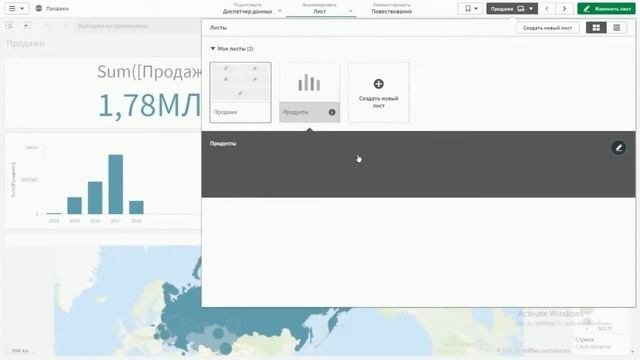Image resolution: width=640 pixels, height=360 pixels.
Task: Expand the arrow next to Лист tab
Action: (x=351, y=11)
